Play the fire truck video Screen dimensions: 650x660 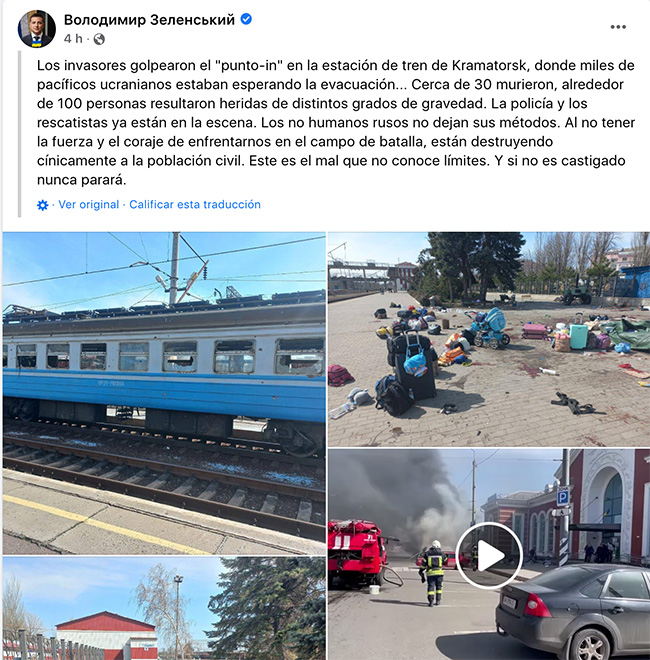(489, 555)
